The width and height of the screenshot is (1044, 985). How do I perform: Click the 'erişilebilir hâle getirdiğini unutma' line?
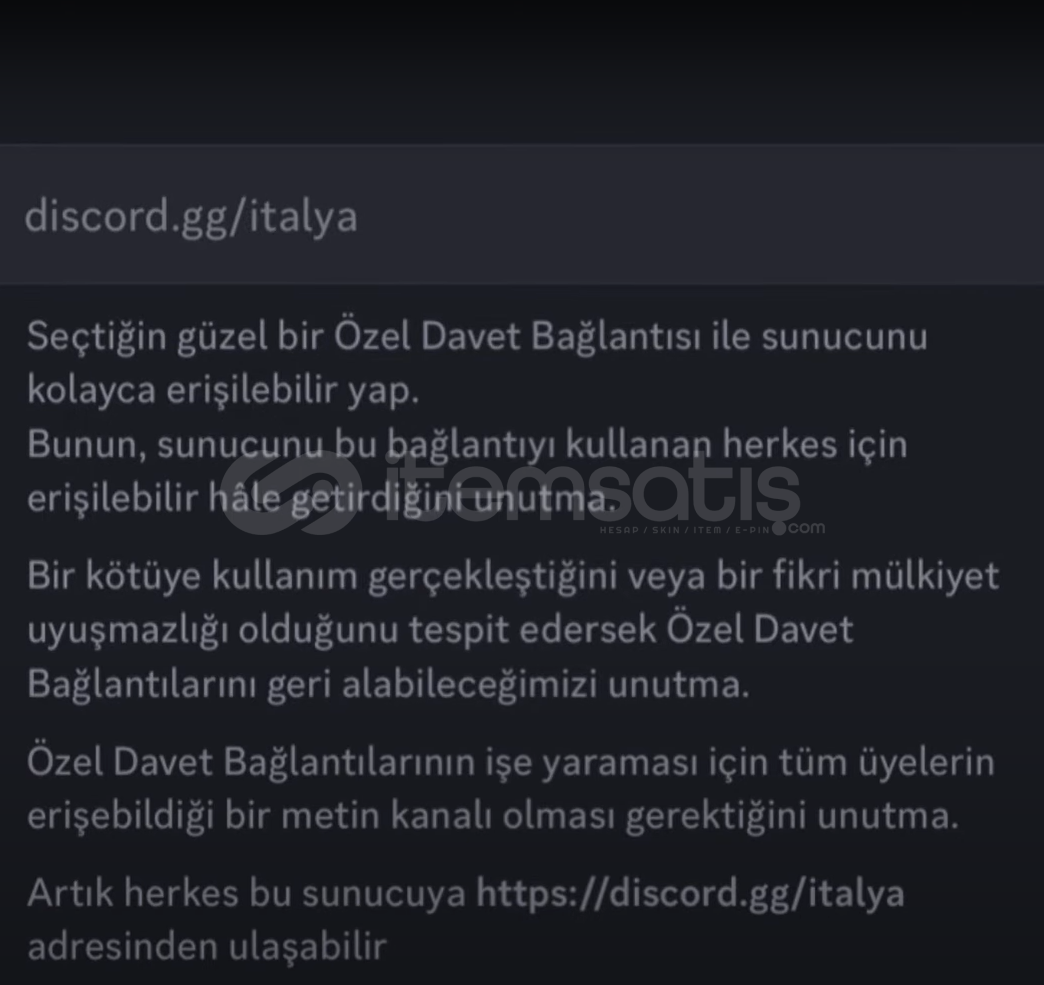coord(321,498)
